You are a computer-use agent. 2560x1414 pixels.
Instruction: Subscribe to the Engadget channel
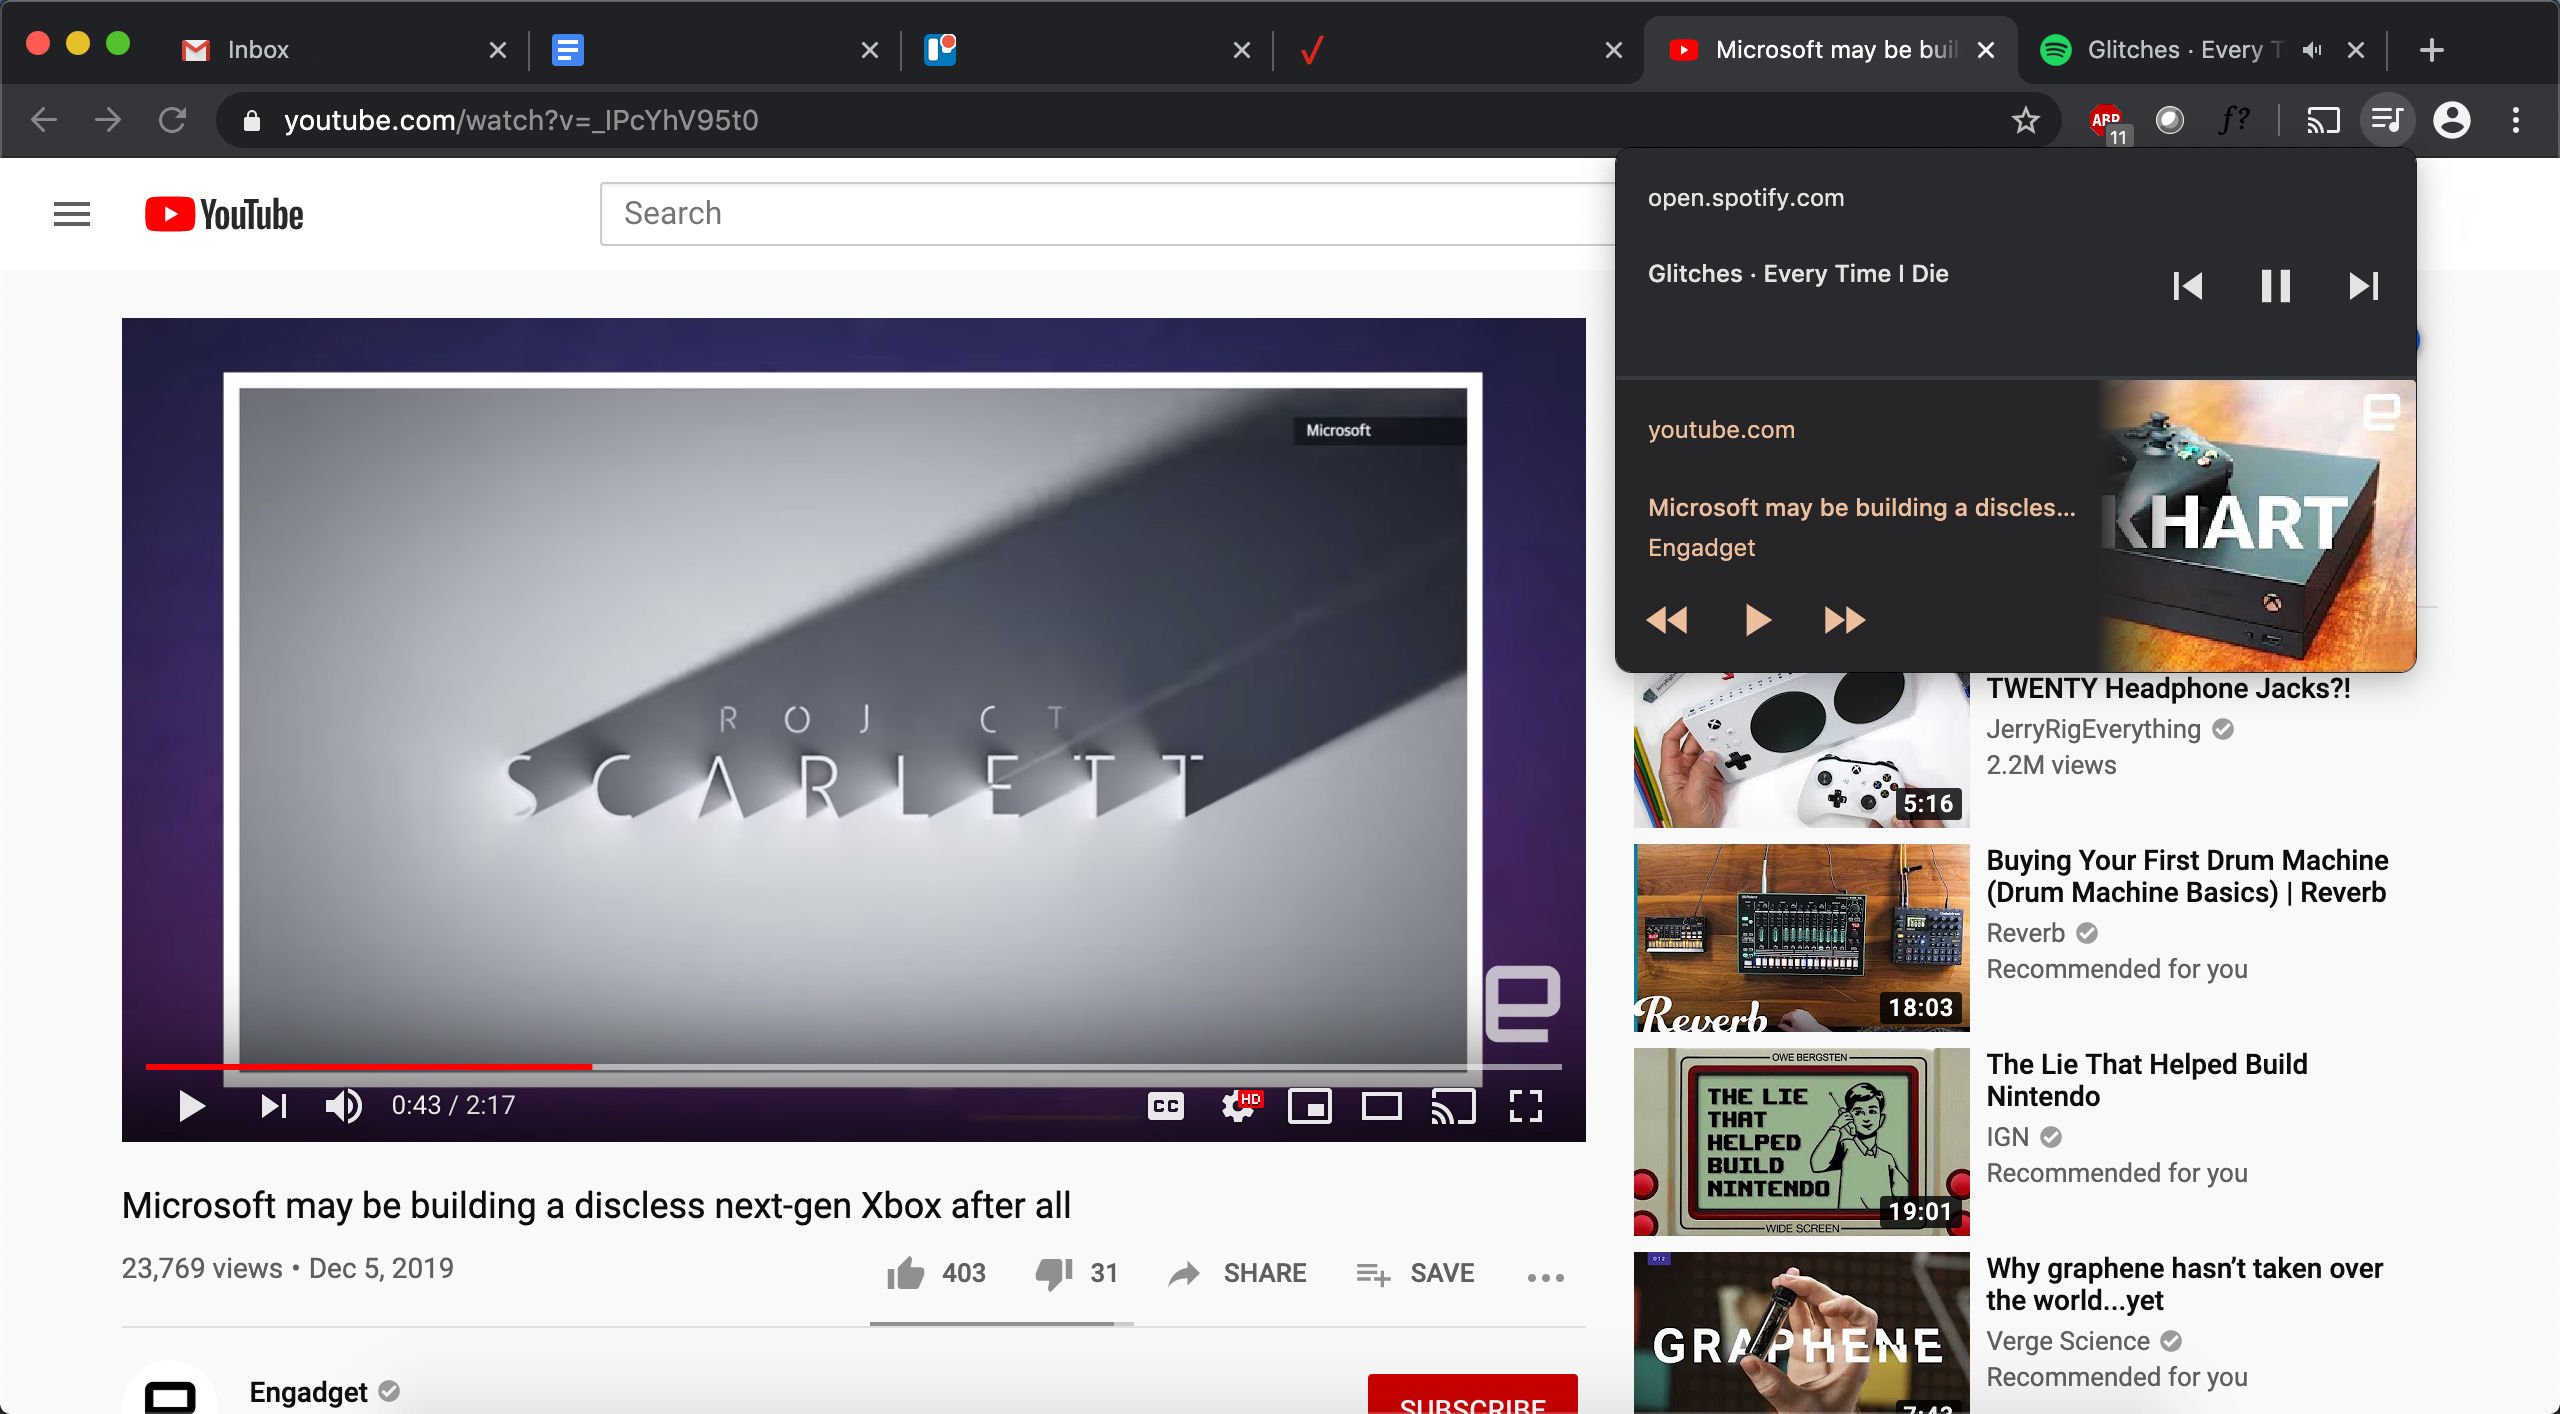[x=1471, y=1399]
